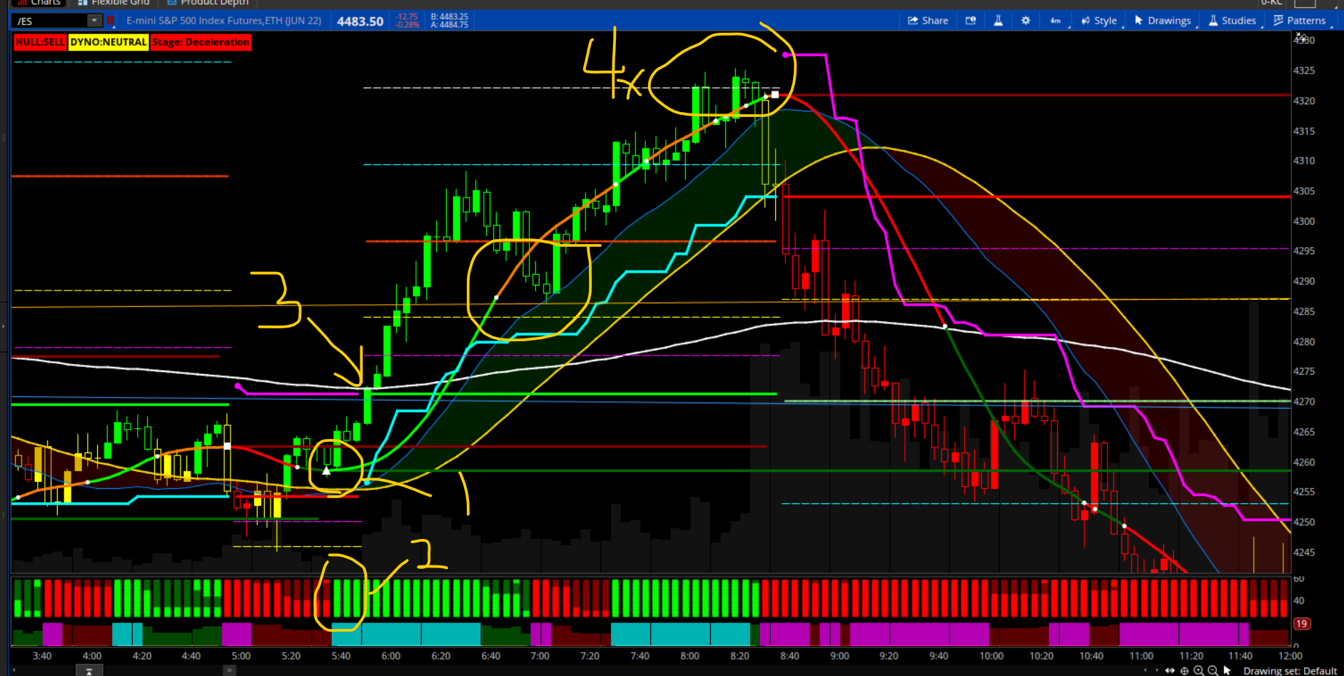Open the chart settings gear icon
1344x676 pixels.
point(1025,20)
